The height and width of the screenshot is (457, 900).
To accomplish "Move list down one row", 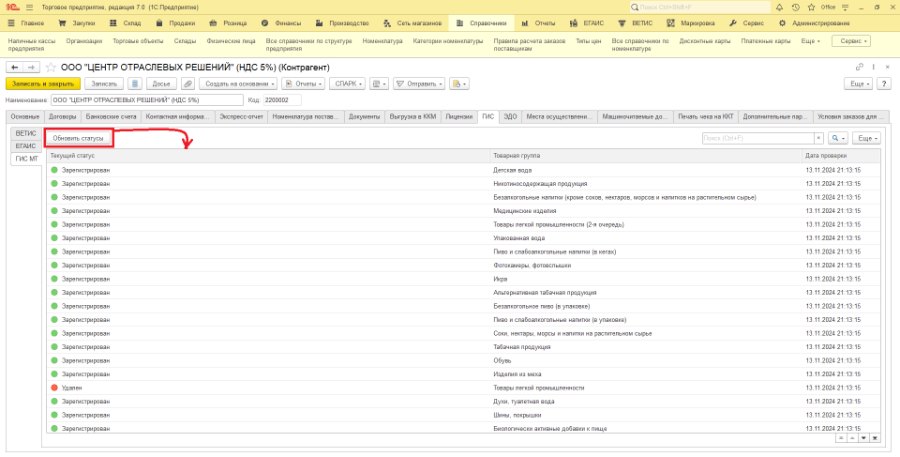I will tap(863, 437).
